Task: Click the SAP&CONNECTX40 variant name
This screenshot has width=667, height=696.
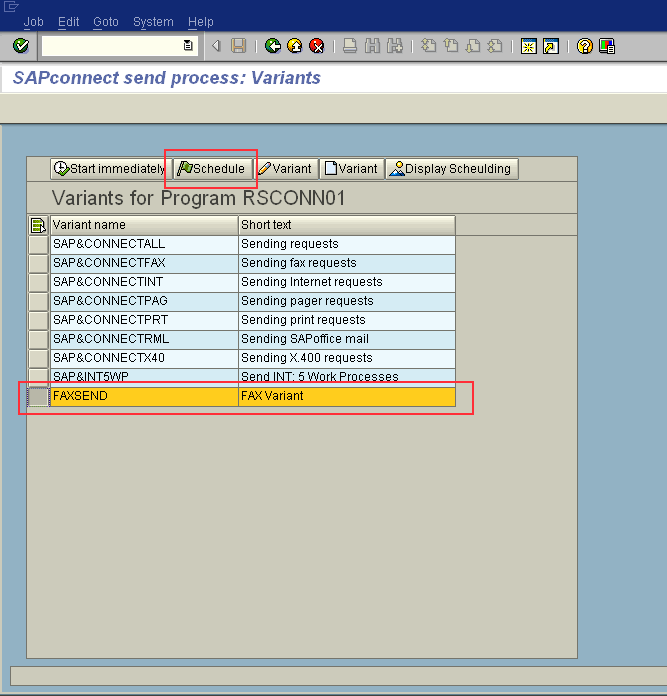Action: [x=144, y=358]
